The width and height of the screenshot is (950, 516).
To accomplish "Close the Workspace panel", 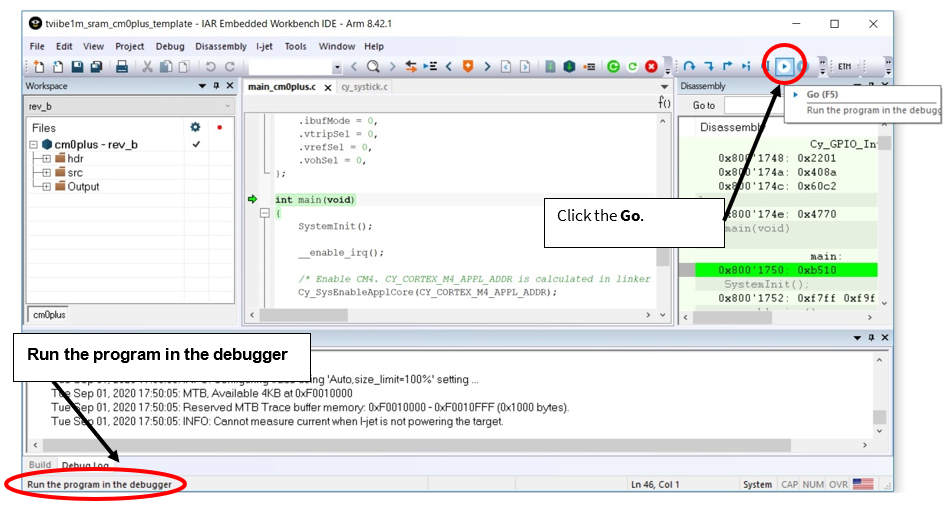I will pos(230,86).
